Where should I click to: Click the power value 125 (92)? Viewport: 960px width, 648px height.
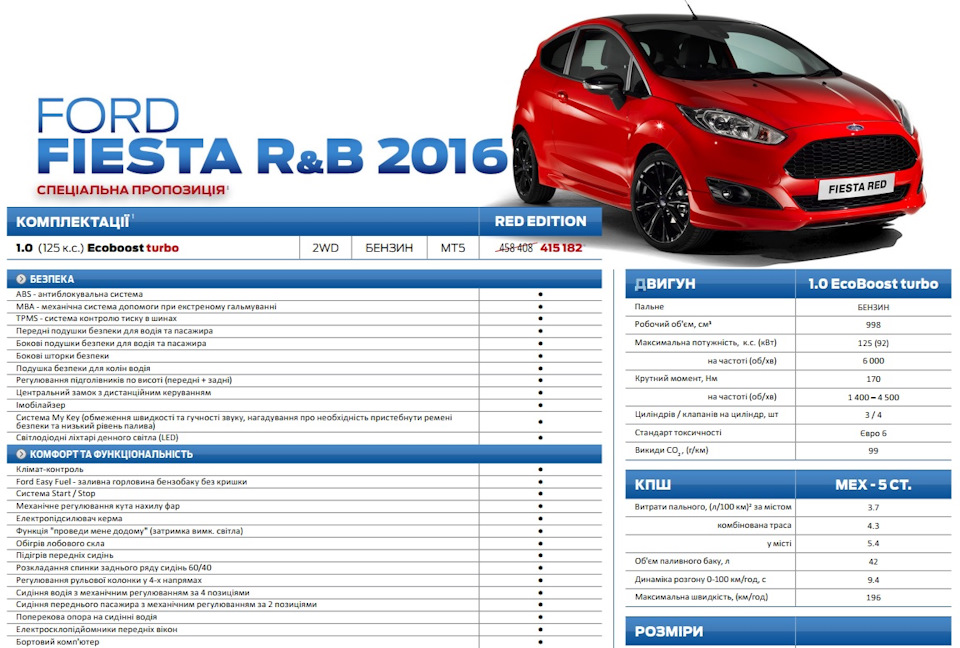pos(873,343)
